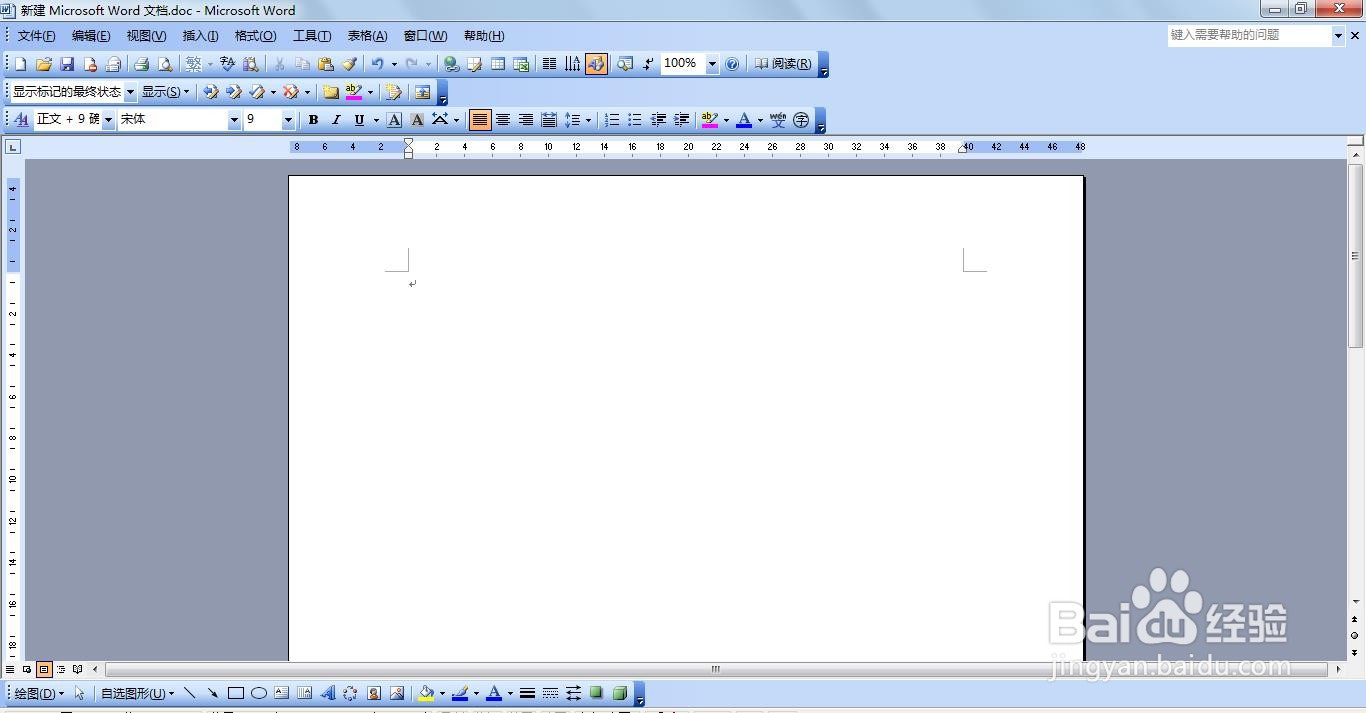The width and height of the screenshot is (1366, 713).
Task: Insert an Excel worksheet
Action: [521, 64]
